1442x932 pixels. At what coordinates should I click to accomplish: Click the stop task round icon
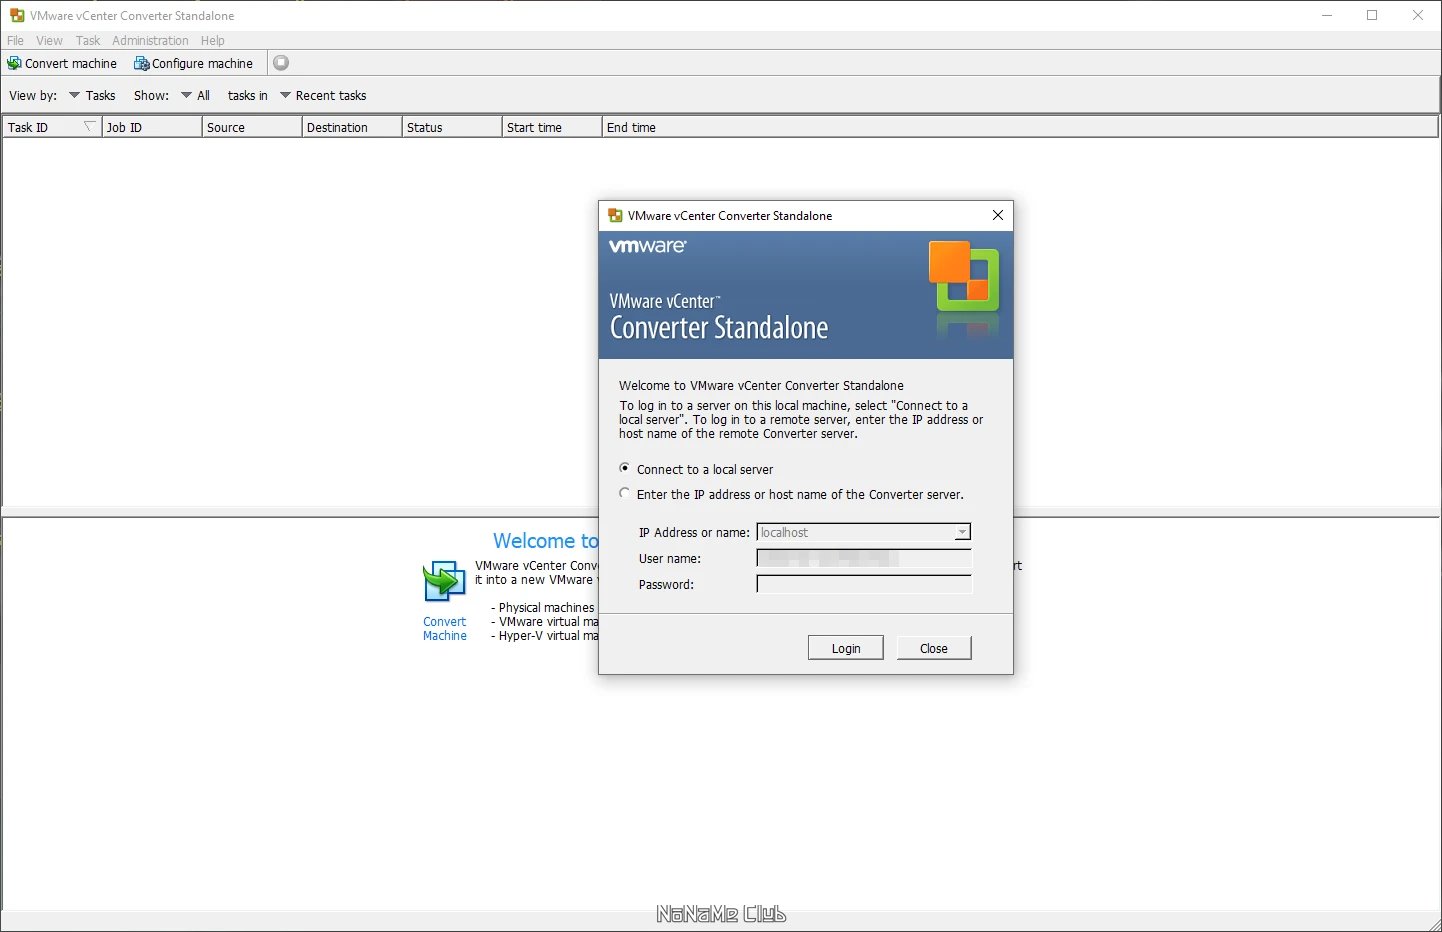282,63
